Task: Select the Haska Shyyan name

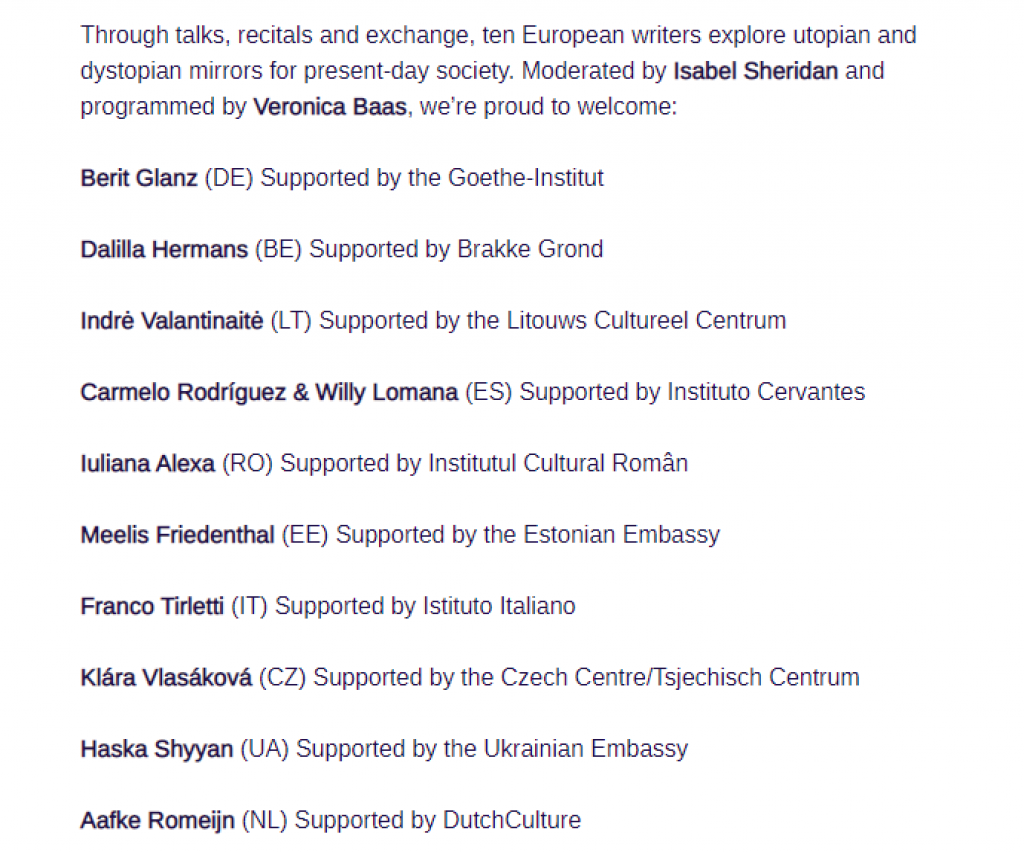Action: (157, 749)
